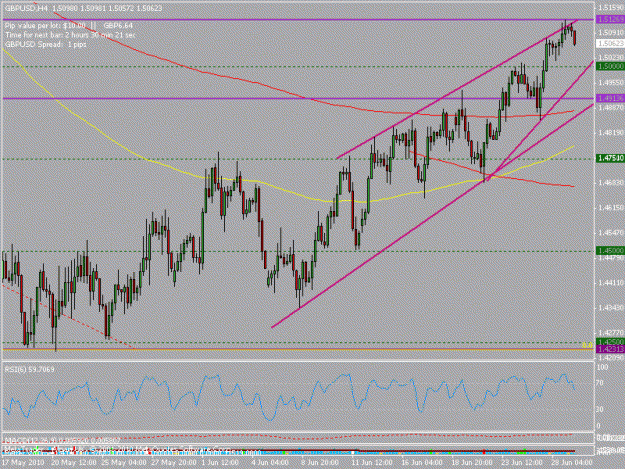Select the yellow 0.0 Fibonacci level label
The height and width of the screenshot is (469, 625).
pos(588,345)
